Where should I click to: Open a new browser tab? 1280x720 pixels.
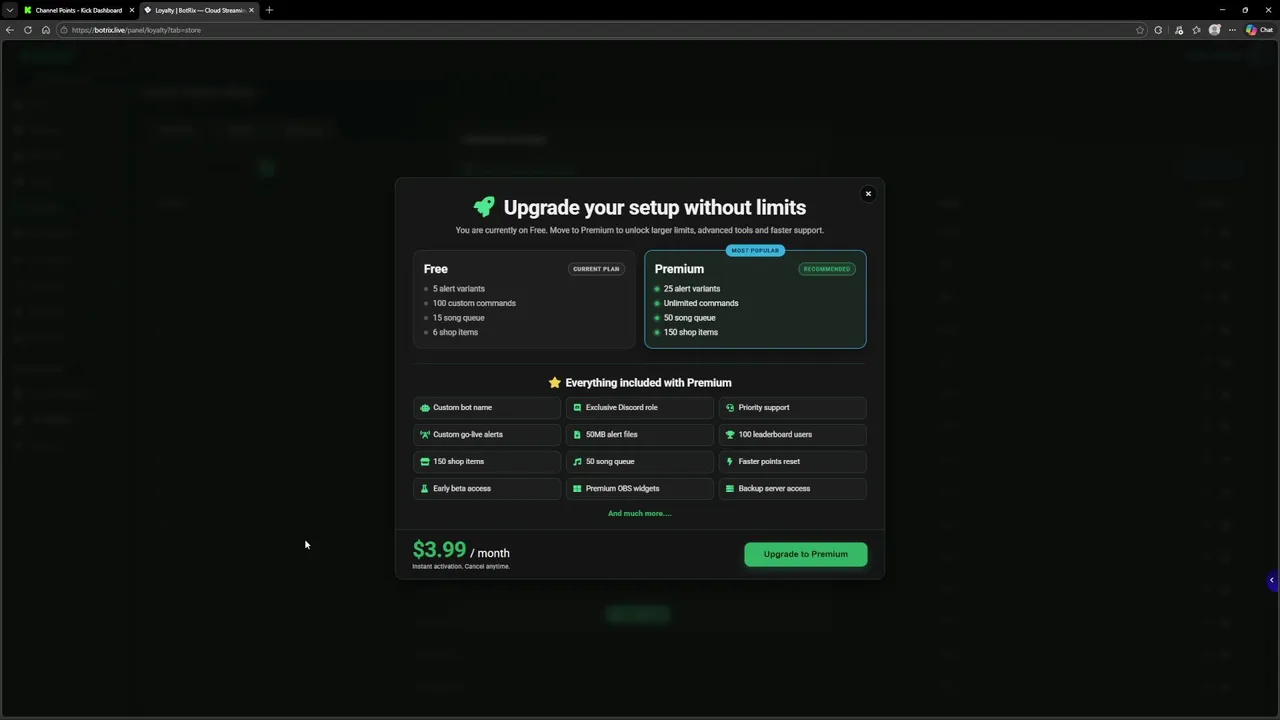[x=269, y=10]
